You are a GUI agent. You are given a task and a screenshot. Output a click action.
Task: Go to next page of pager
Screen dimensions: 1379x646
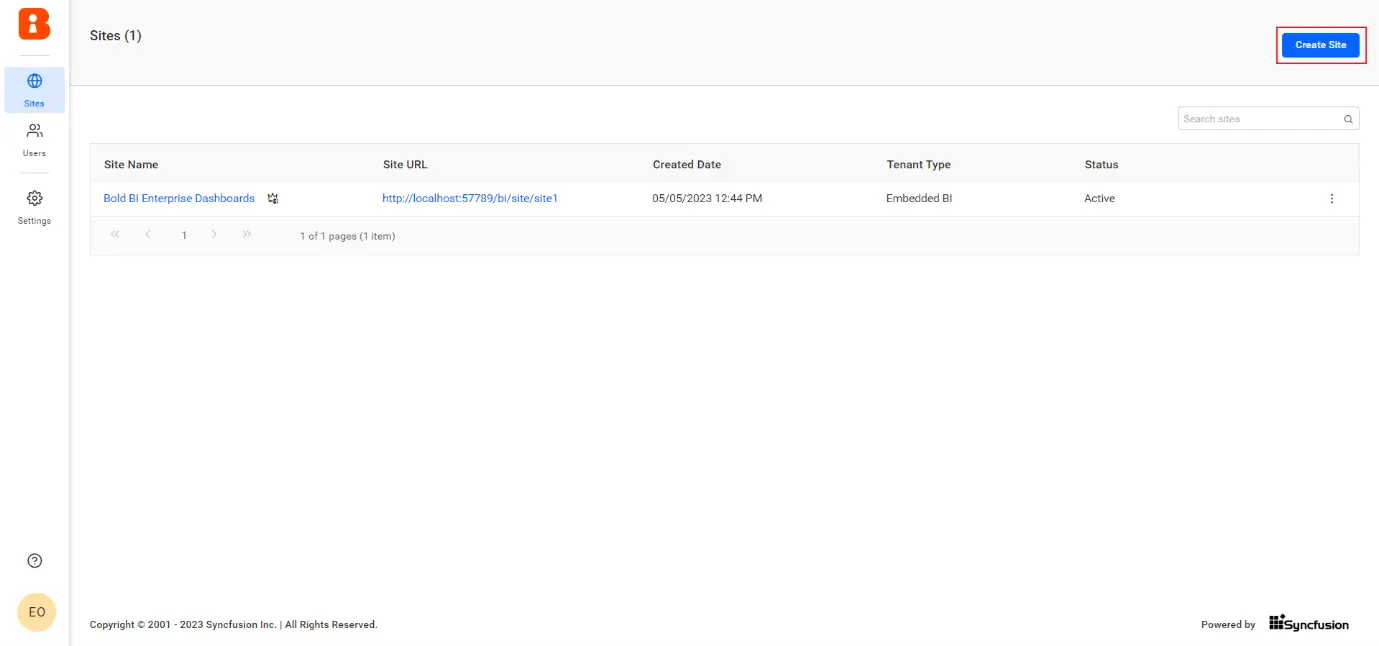(x=214, y=235)
